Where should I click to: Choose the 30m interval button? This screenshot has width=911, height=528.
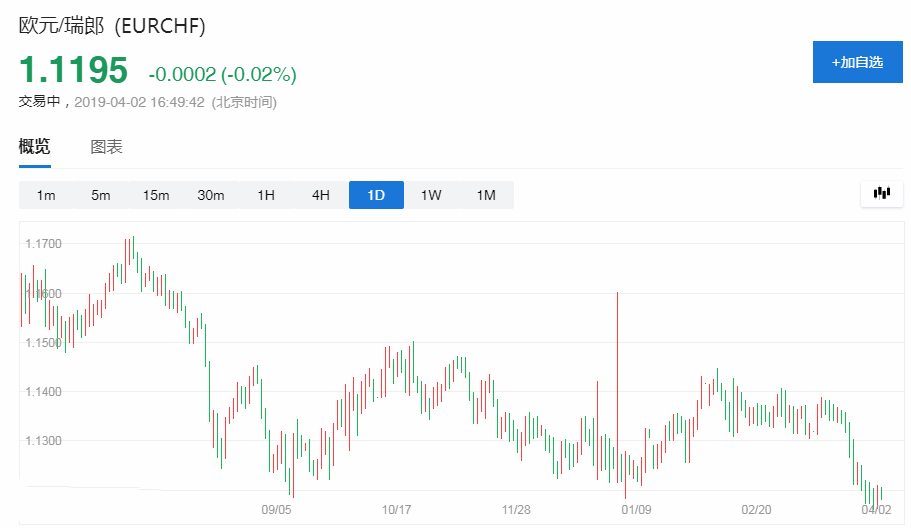(210, 195)
